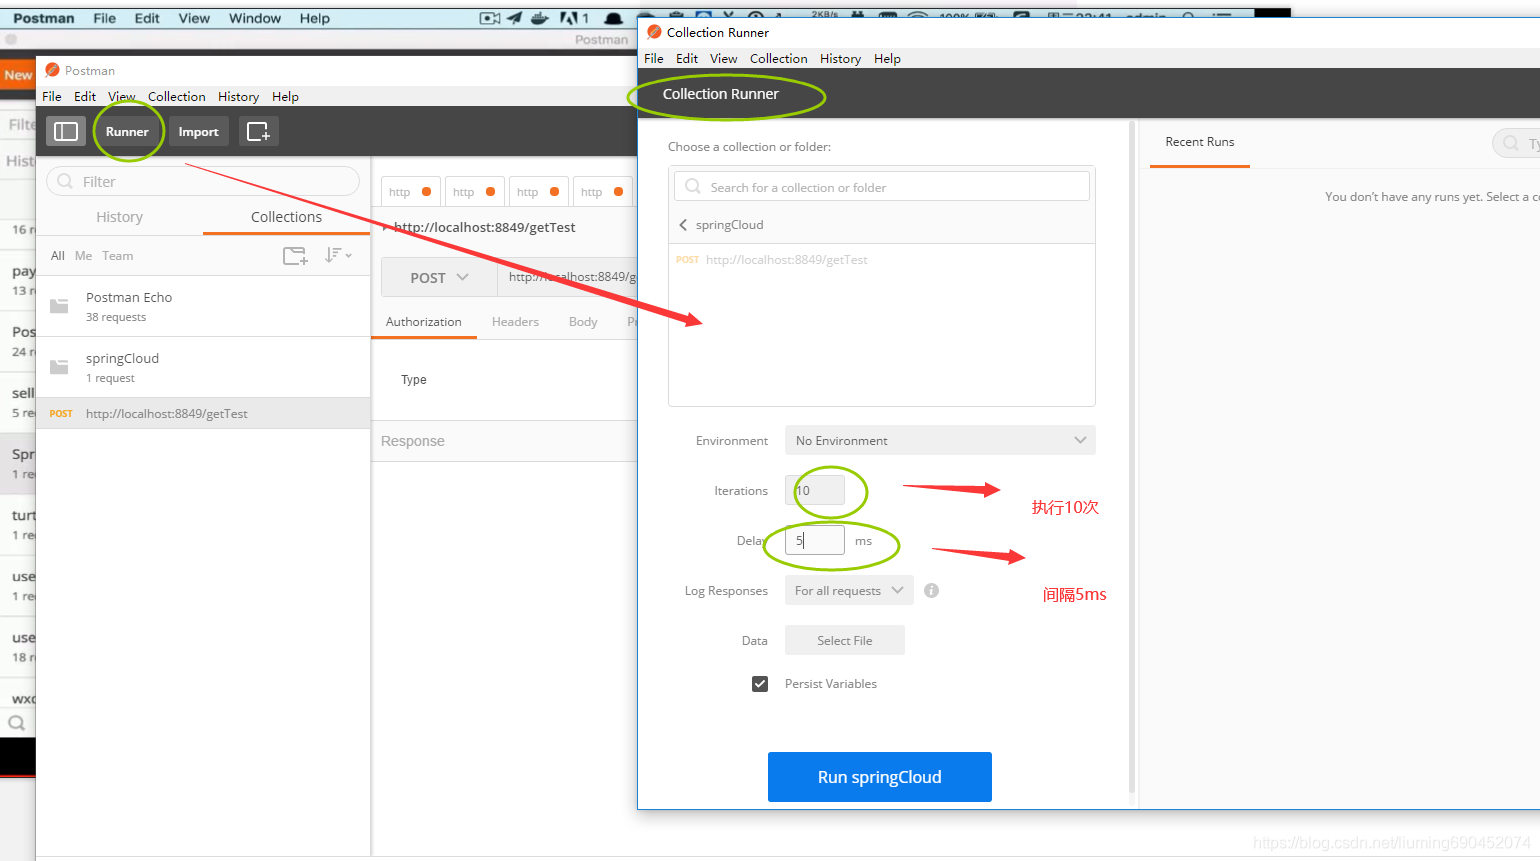Open collections sort order dropdown
1540x861 pixels.
tap(338, 256)
